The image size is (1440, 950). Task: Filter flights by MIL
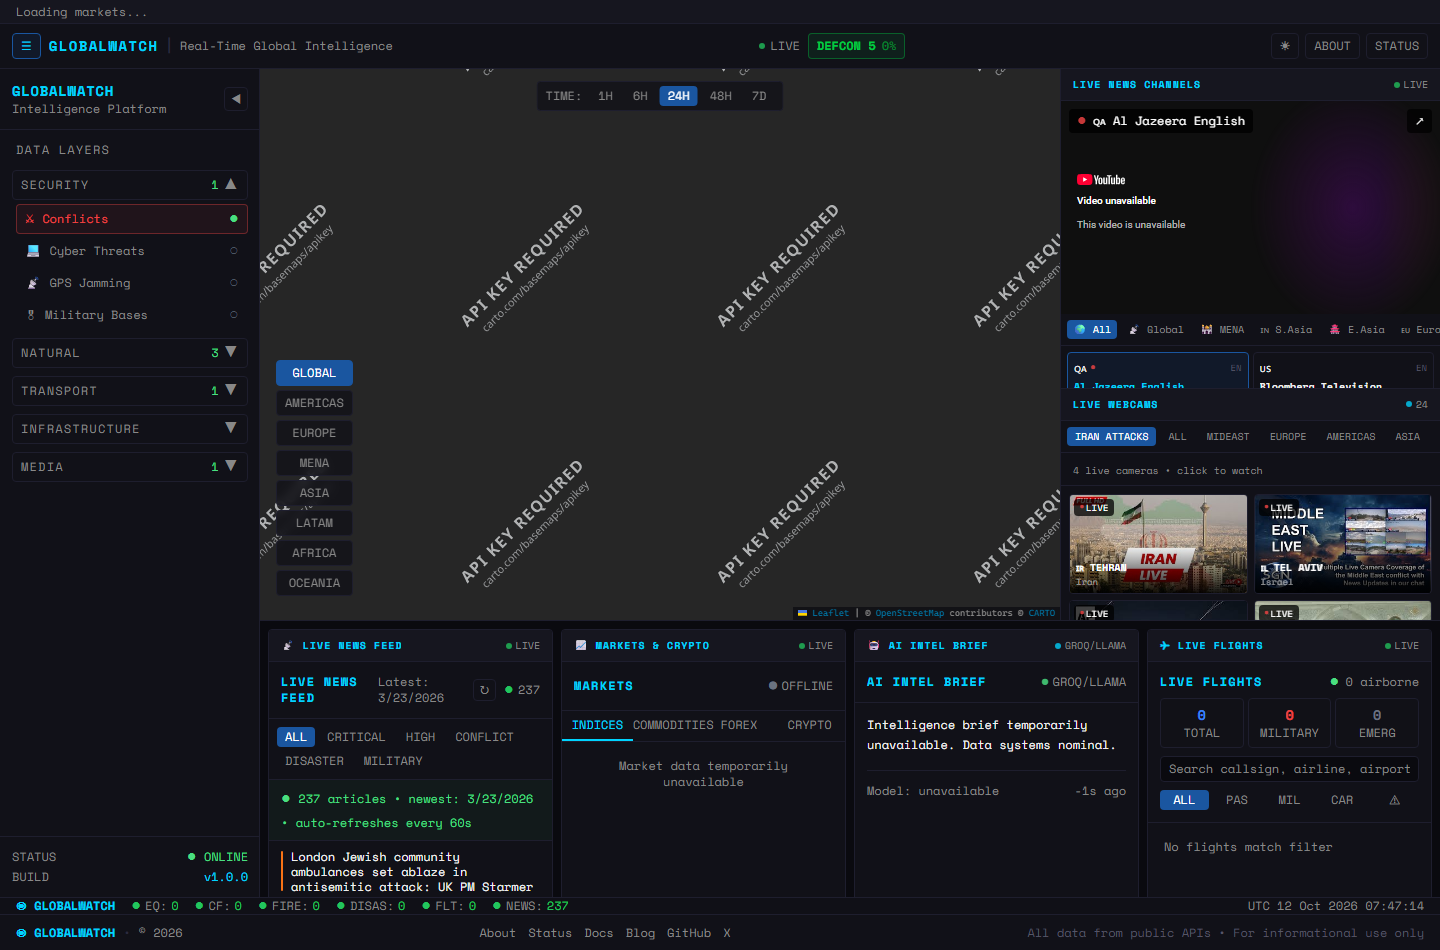[x=1289, y=800]
